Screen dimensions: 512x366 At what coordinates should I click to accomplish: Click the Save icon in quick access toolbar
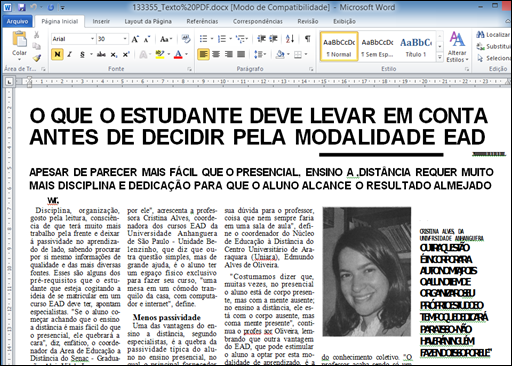pyautogui.click(x=22, y=7)
